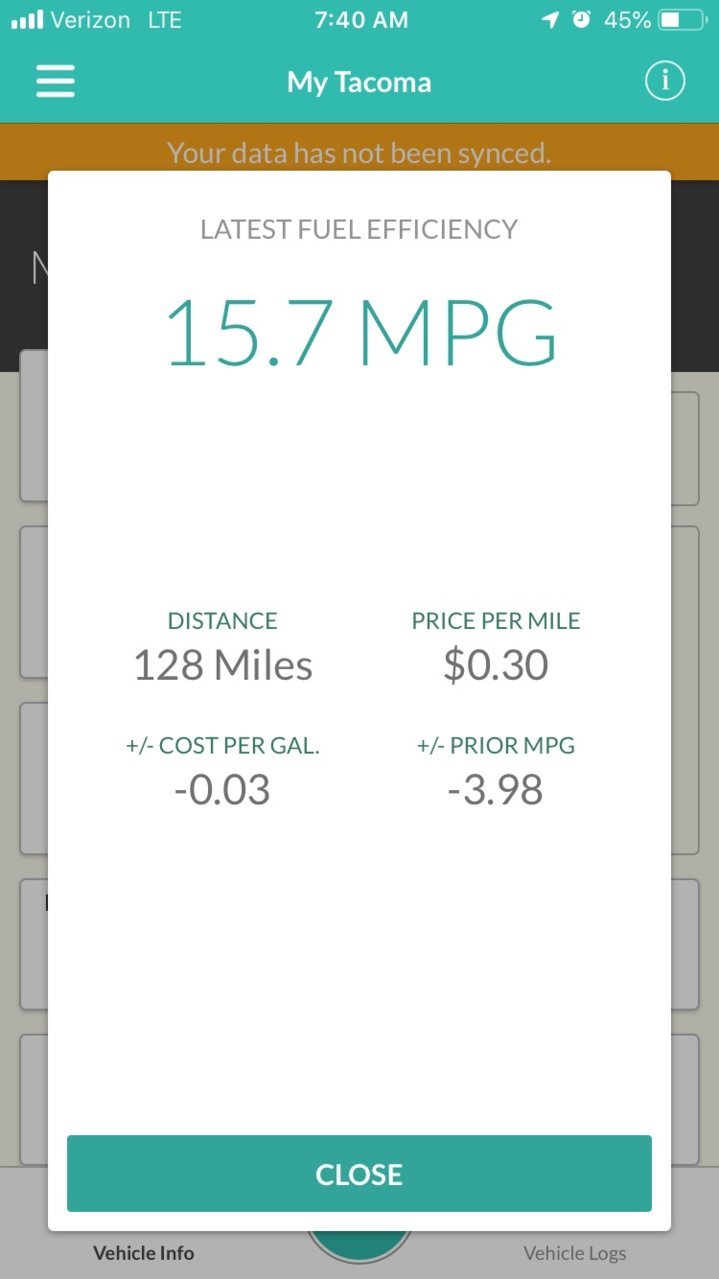The height and width of the screenshot is (1279, 719).
Task: Switch to Vehicle Info tab
Action: point(143,1252)
